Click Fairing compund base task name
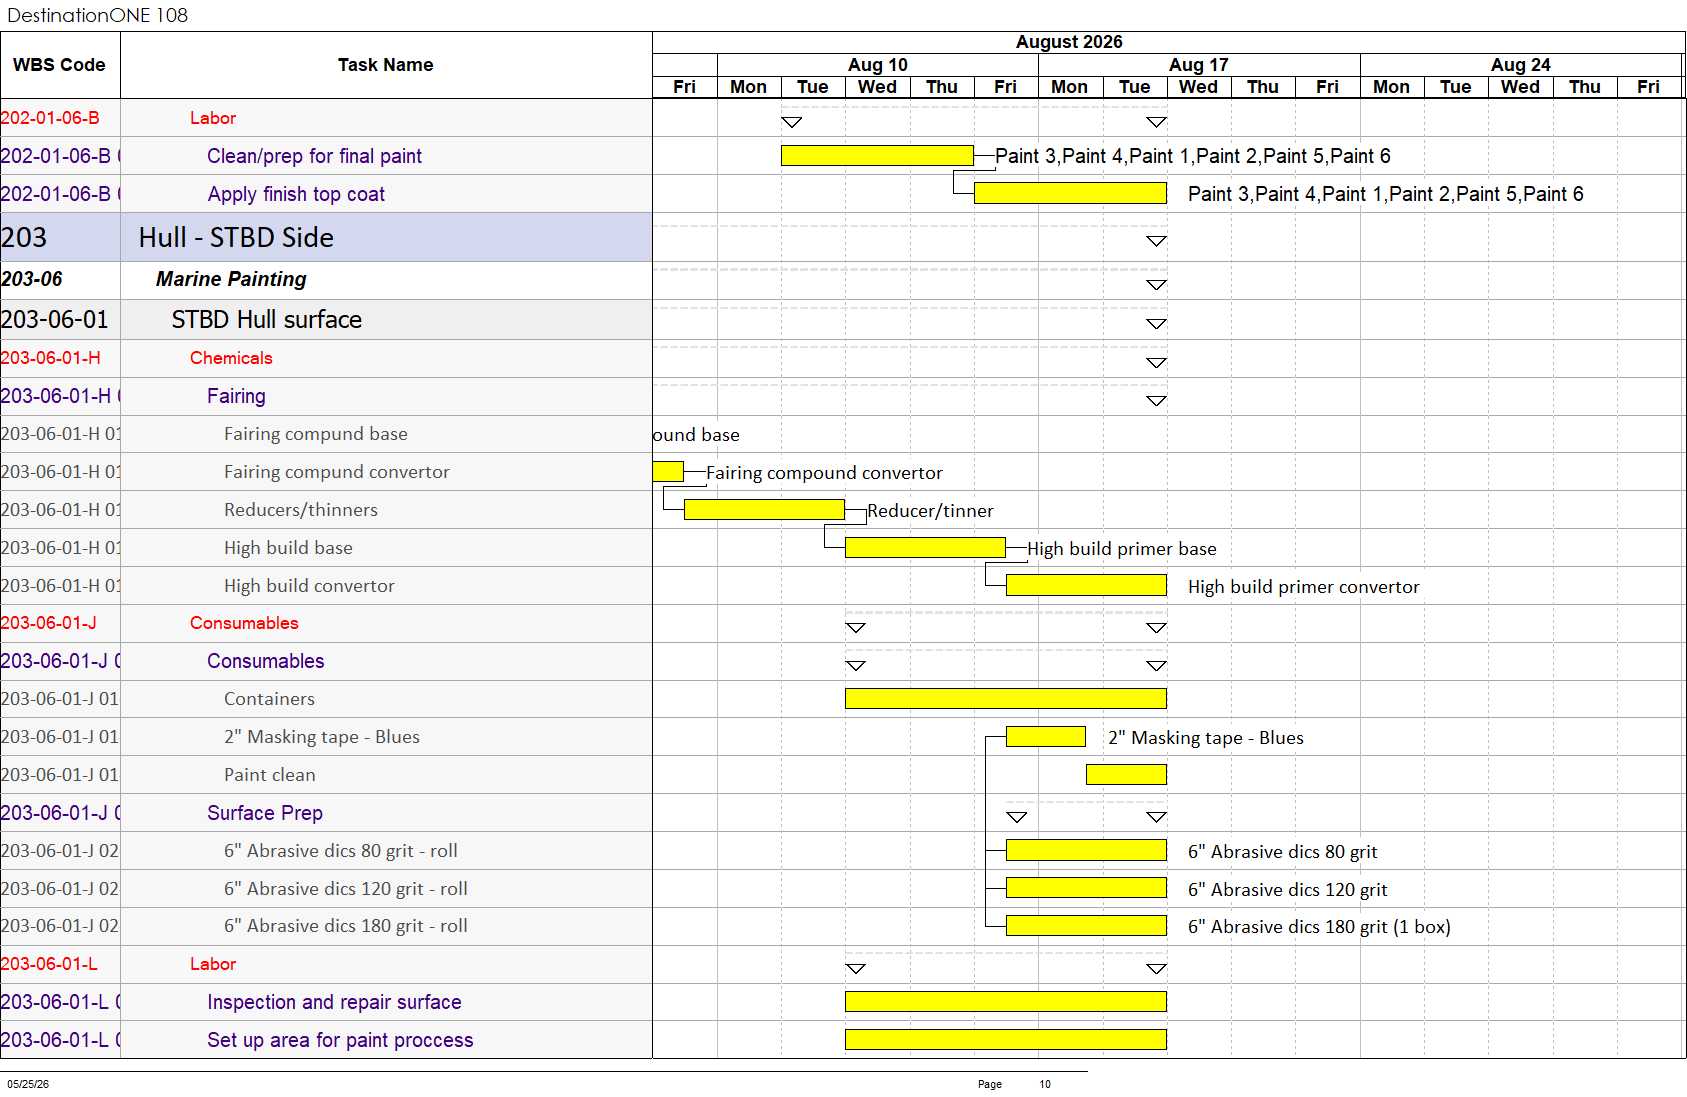Viewport: 1687px width, 1097px height. click(x=316, y=434)
